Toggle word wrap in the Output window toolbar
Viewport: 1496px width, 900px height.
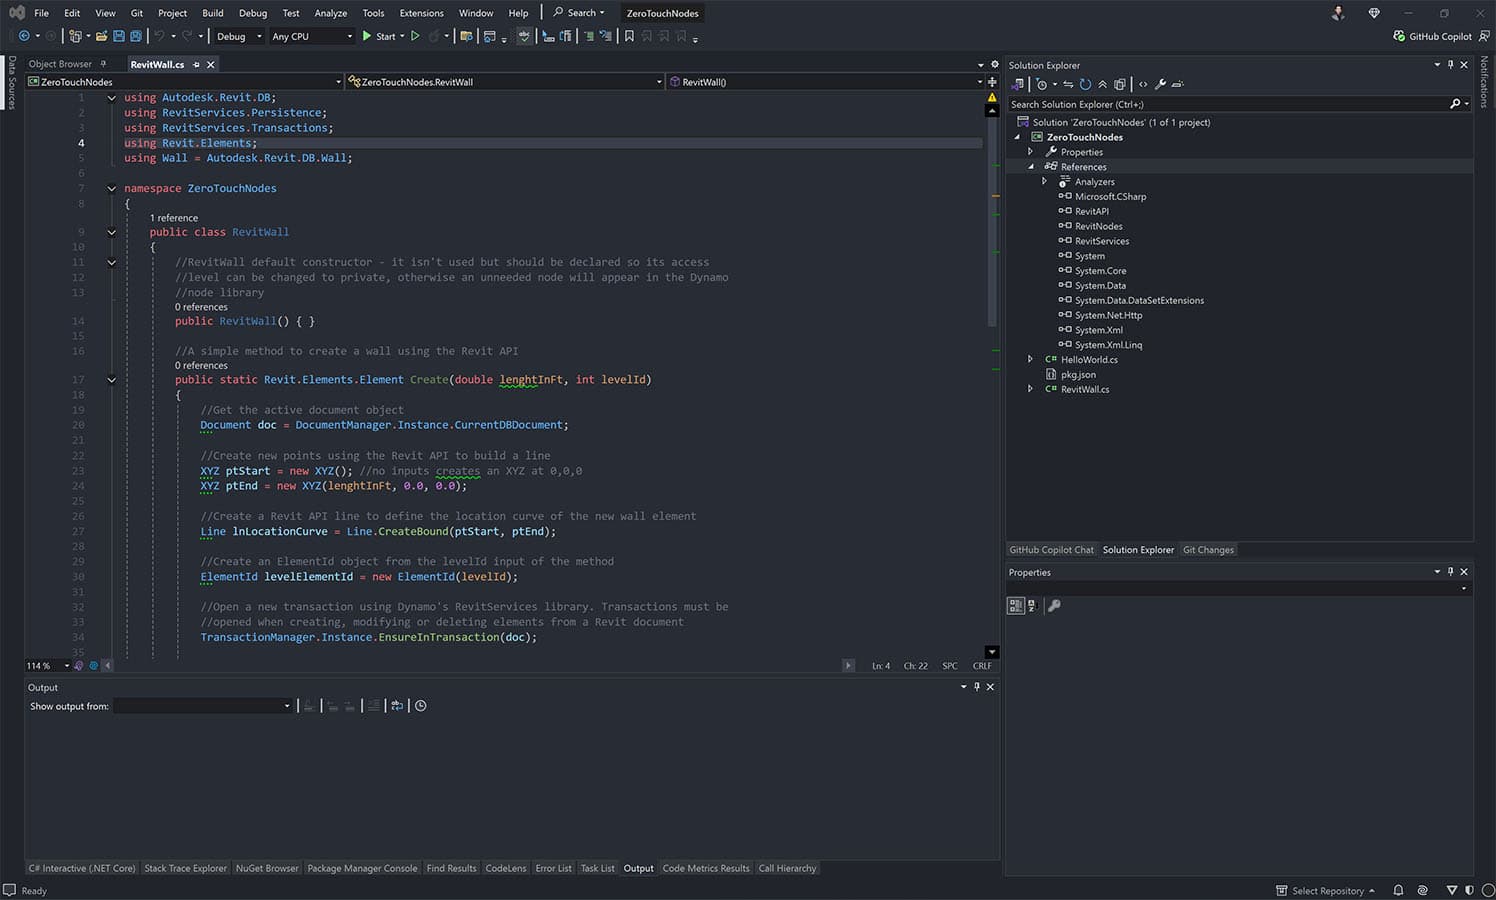click(x=374, y=705)
